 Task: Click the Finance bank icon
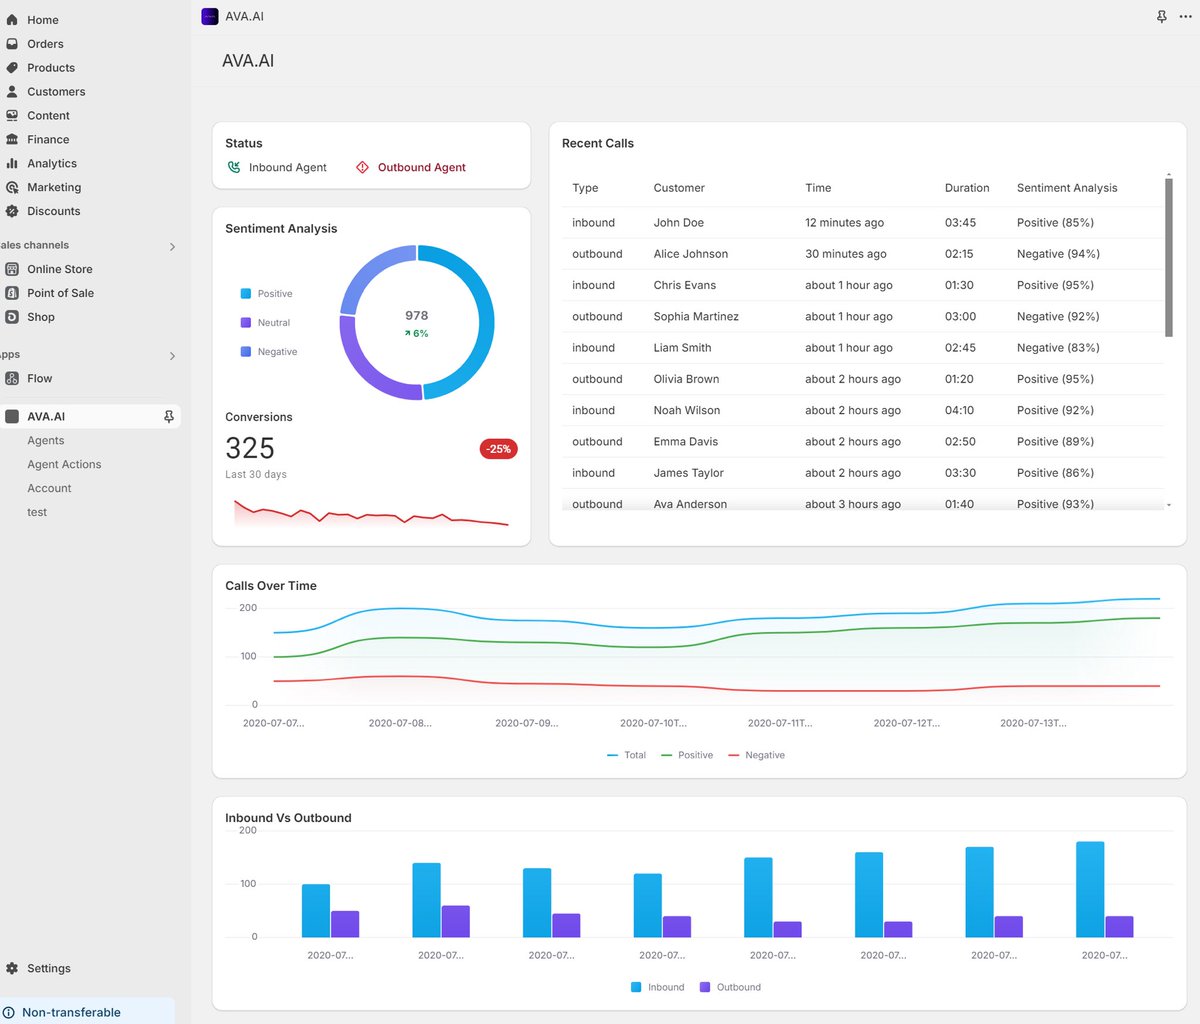[x=12, y=140]
